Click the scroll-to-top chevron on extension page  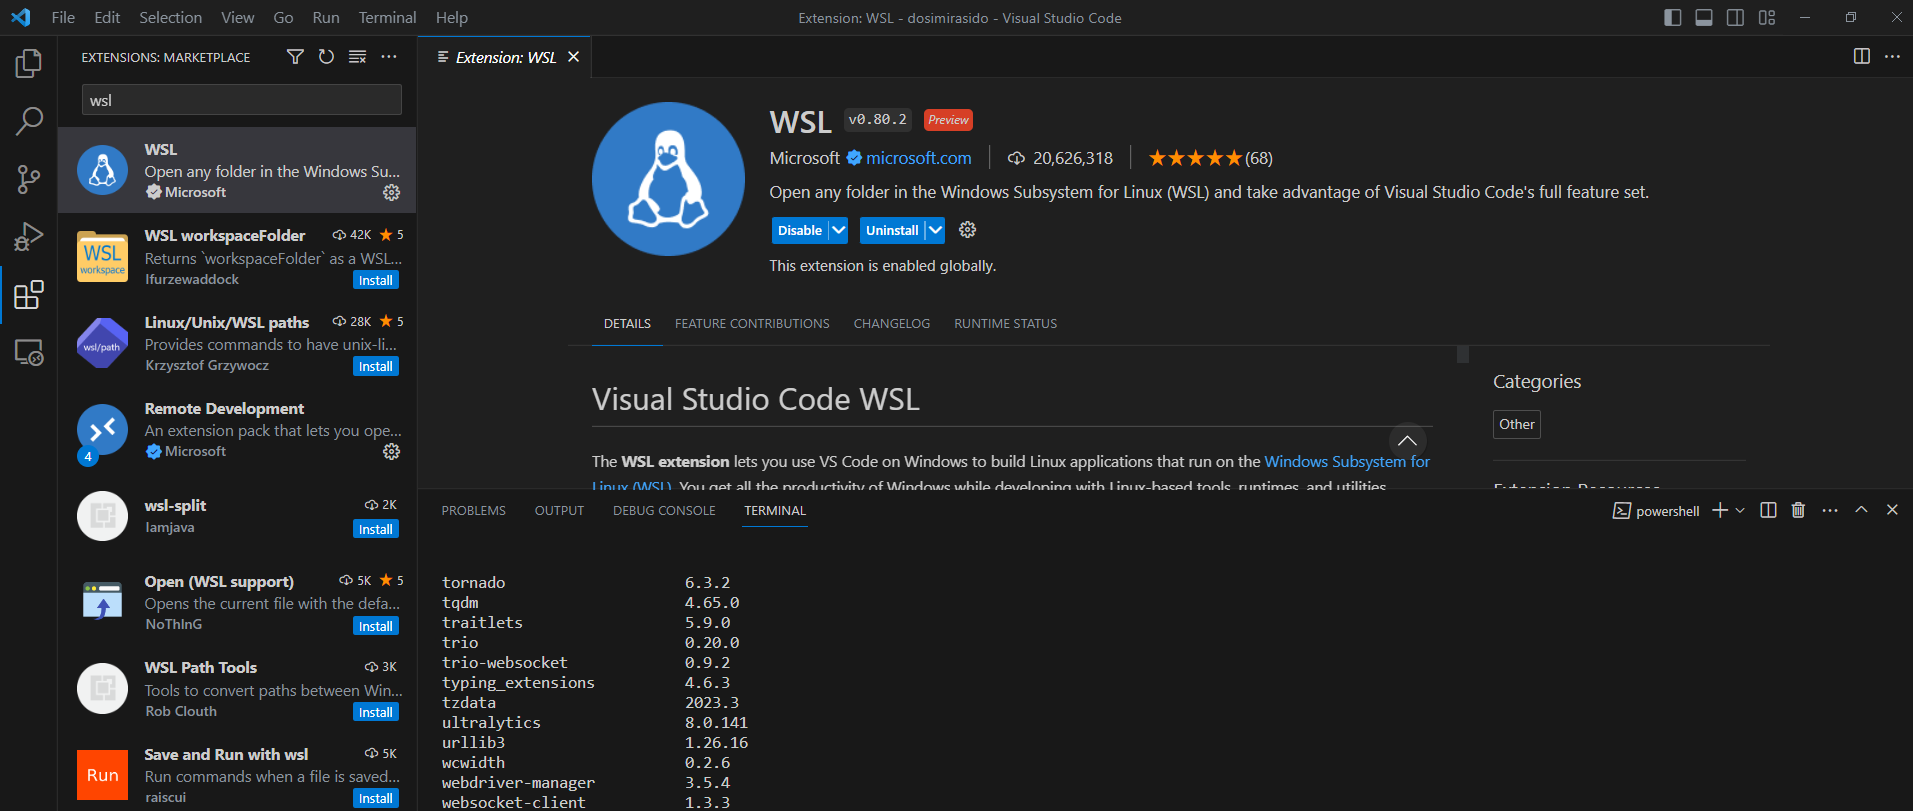click(1407, 441)
